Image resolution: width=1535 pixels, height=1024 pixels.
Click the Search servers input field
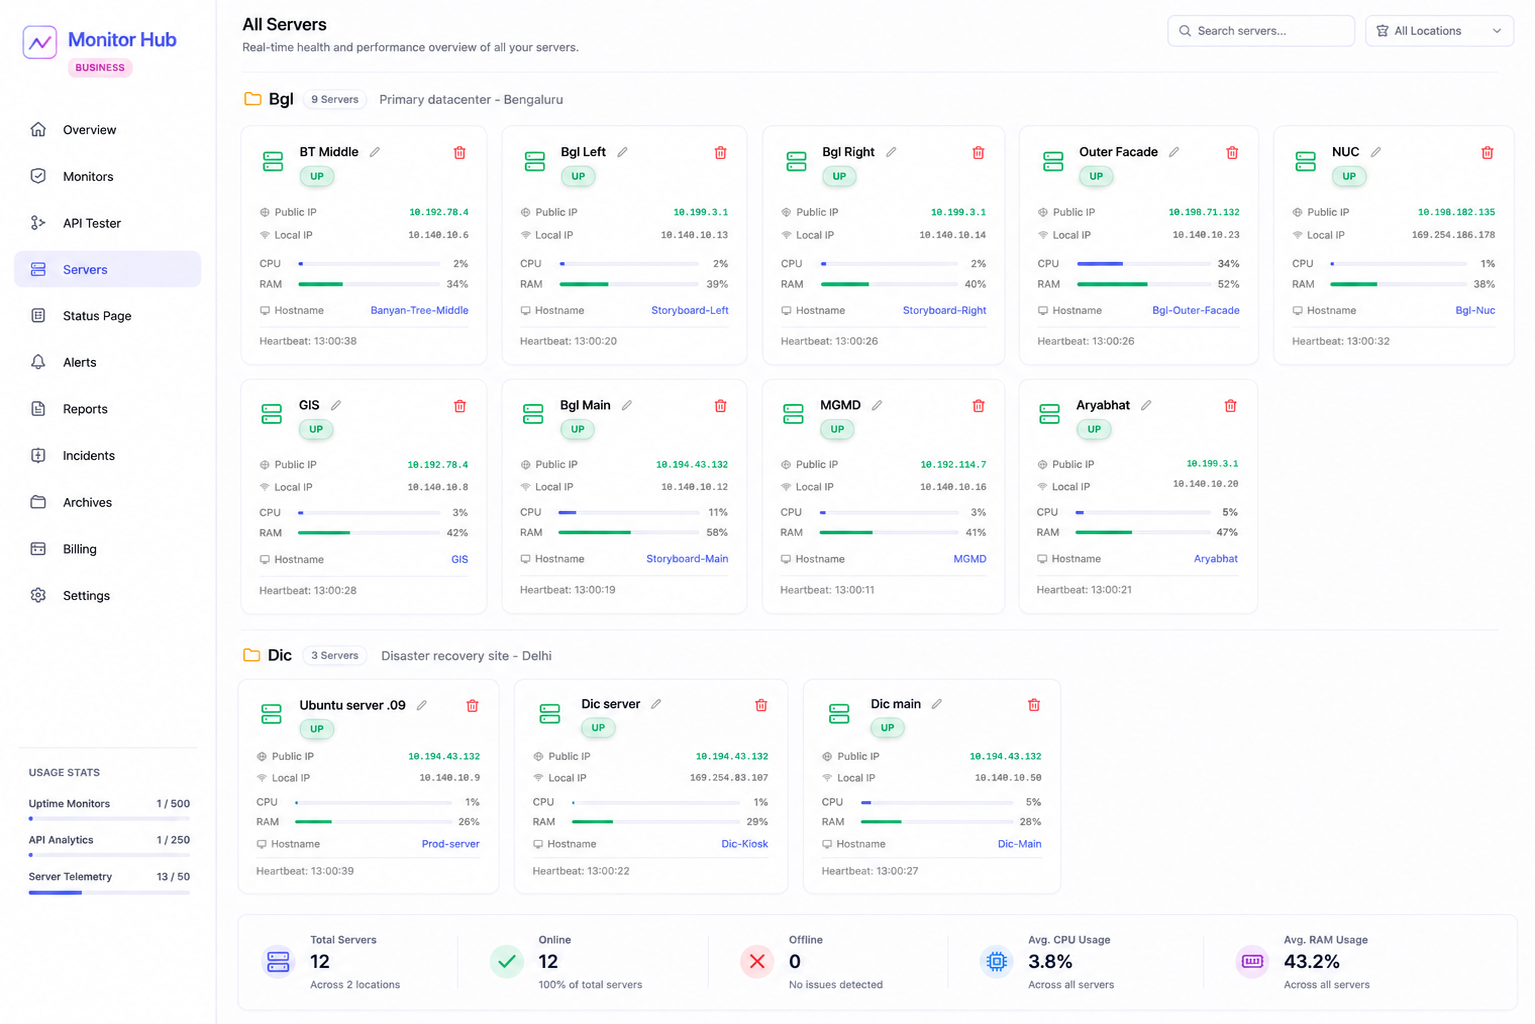pyautogui.click(x=1261, y=31)
